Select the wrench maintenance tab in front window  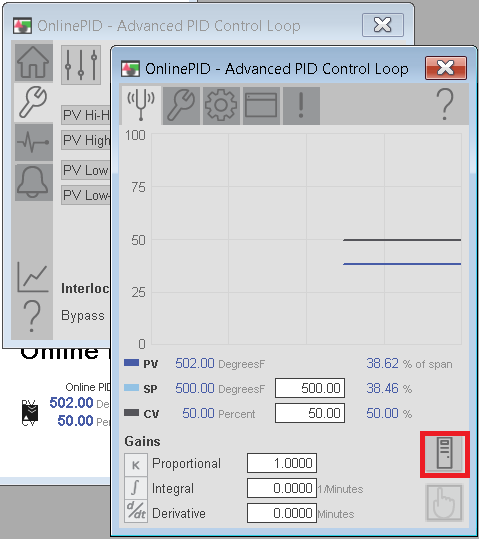pyautogui.click(x=181, y=105)
